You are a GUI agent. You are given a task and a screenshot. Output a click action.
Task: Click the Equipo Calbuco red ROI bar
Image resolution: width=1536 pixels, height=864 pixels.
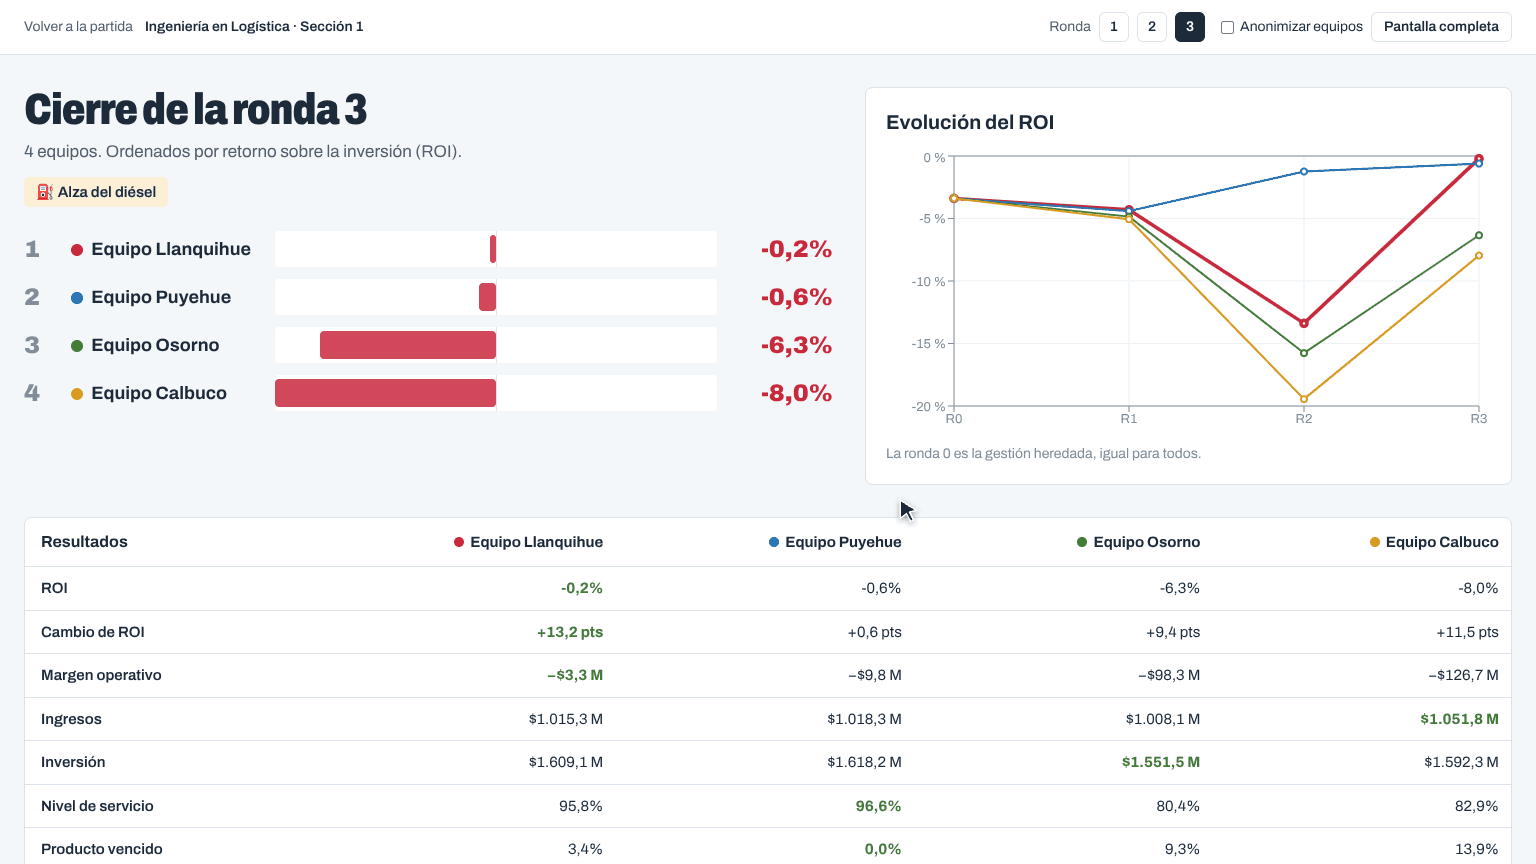click(385, 393)
